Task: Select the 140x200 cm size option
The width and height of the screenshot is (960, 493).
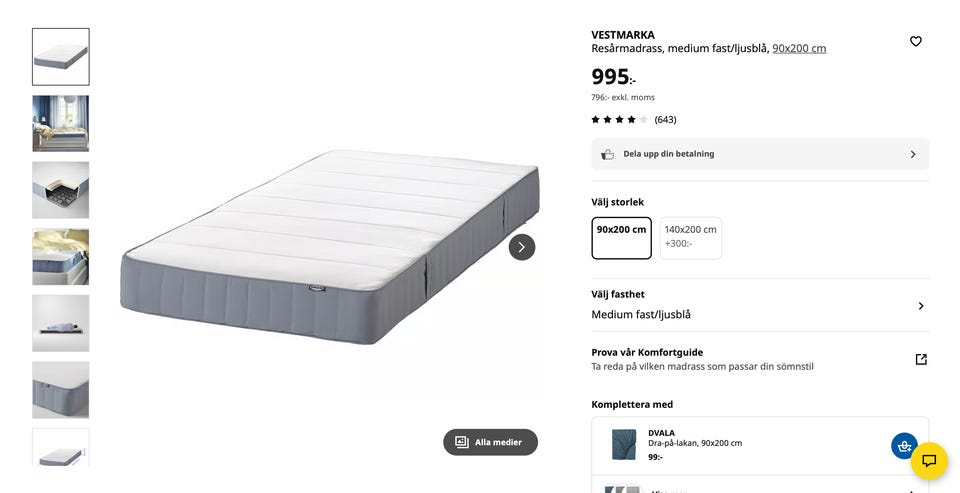Action: point(690,237)
